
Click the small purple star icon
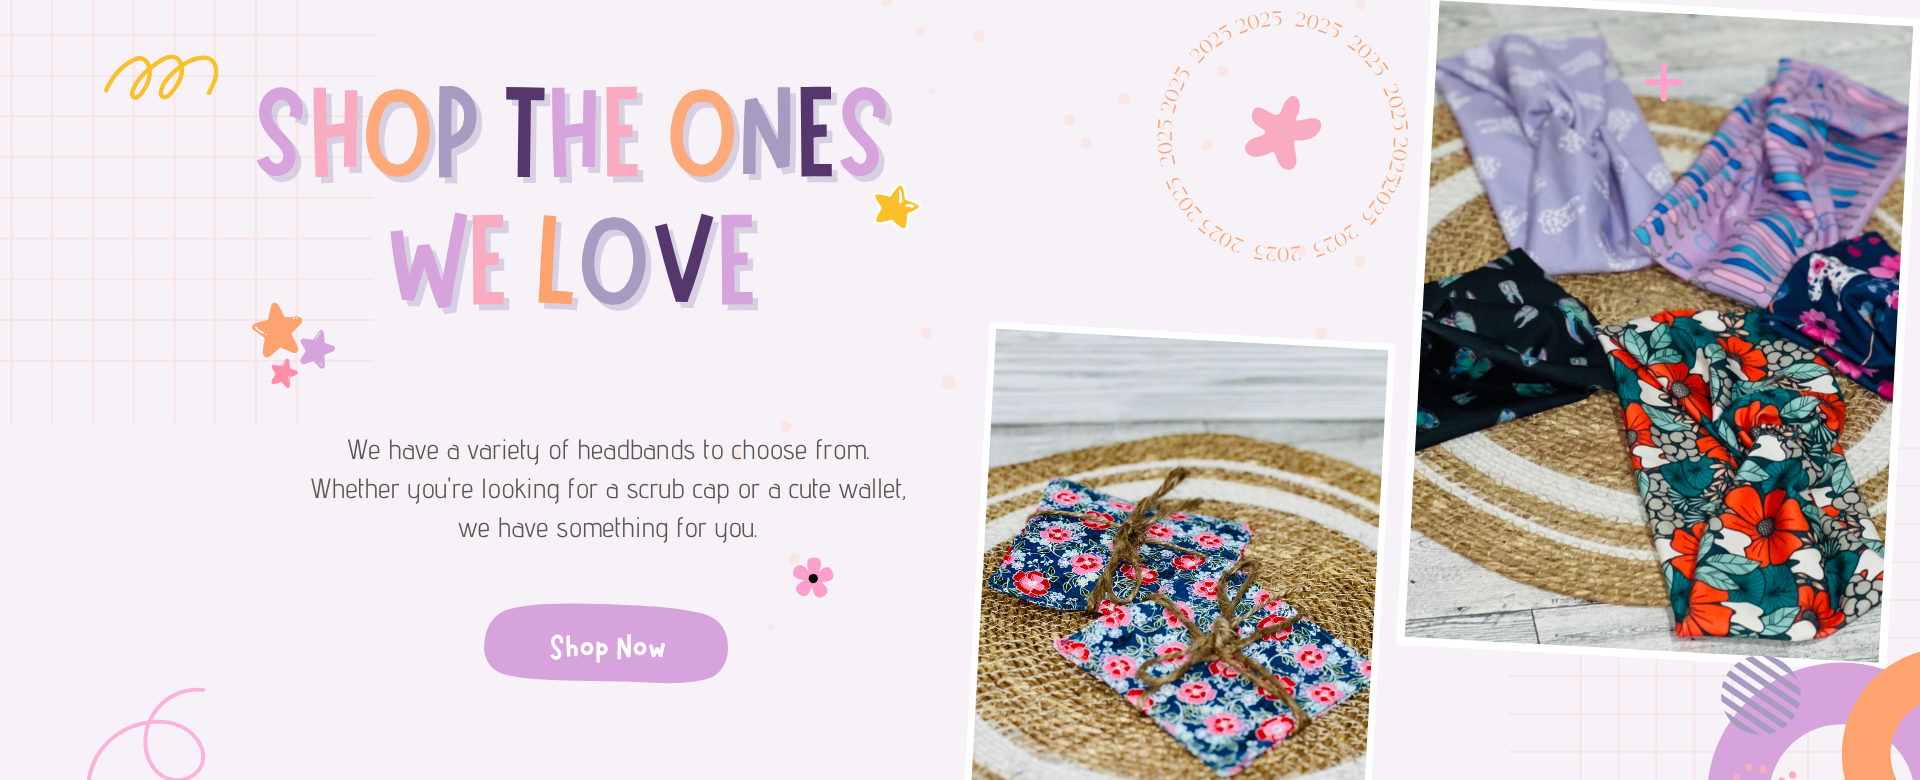coord(317,349)
